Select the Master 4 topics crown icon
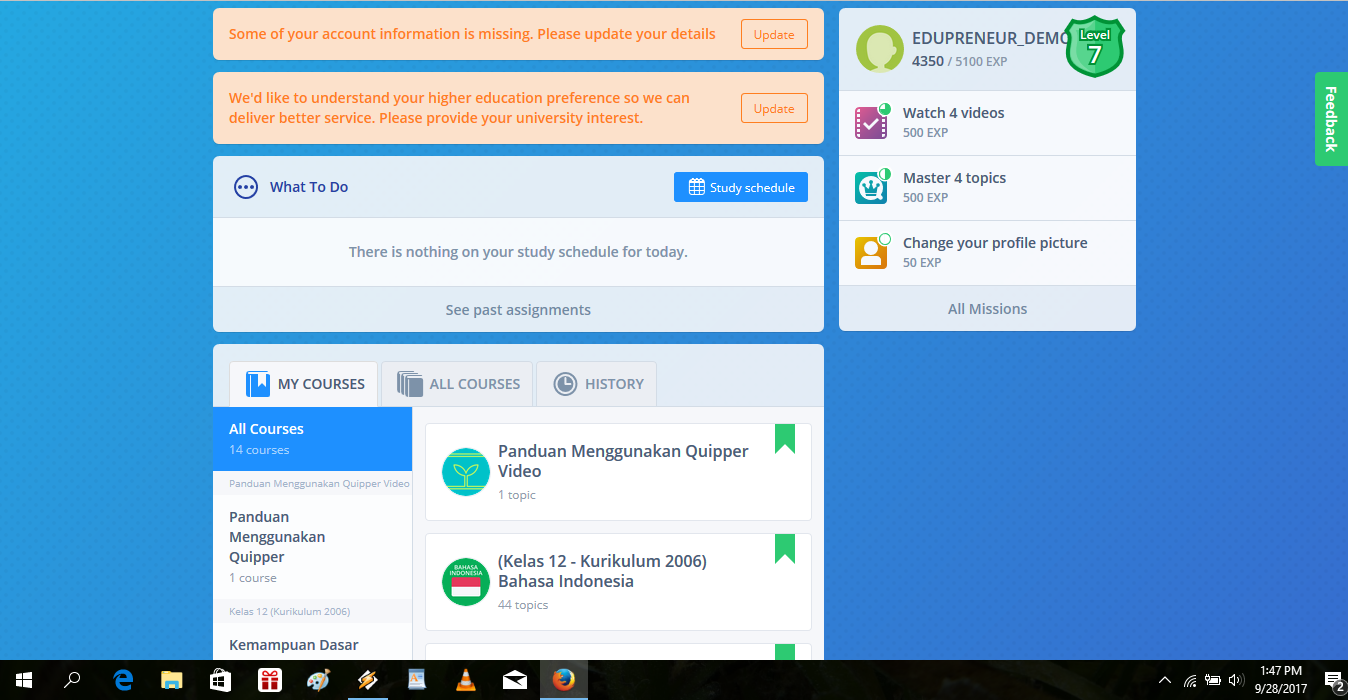The height and width of the screenshot is (700, 1348). click(x=871, y=186)
